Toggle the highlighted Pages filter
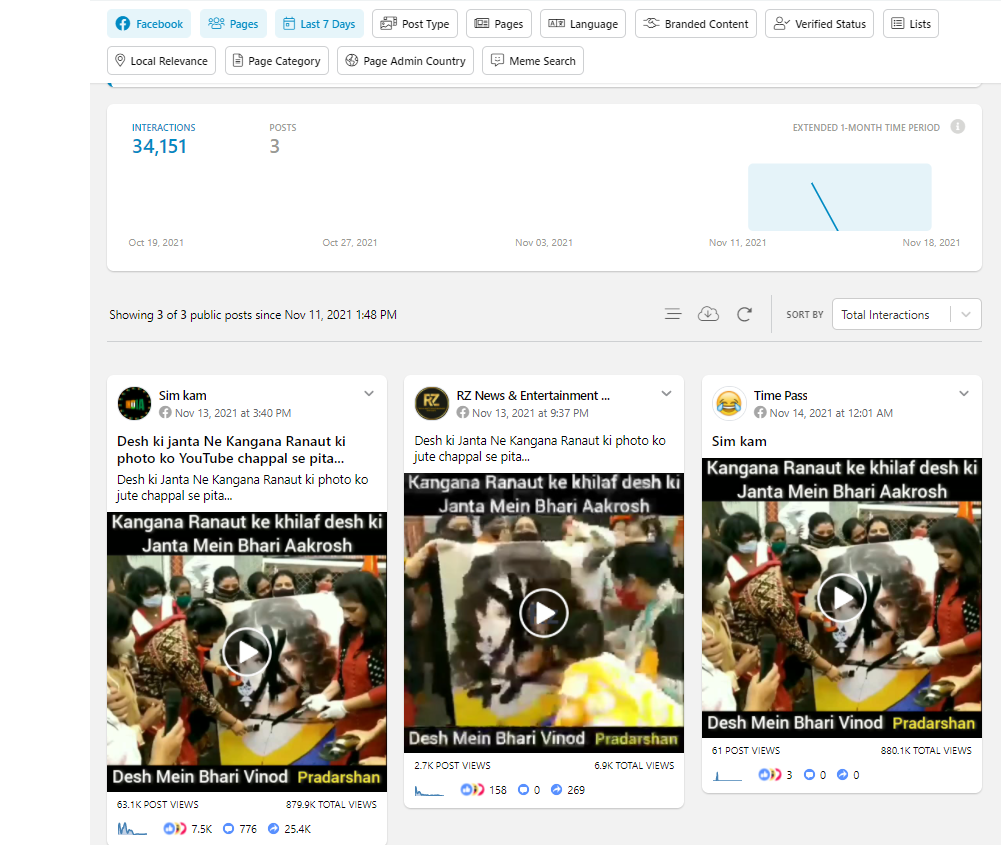The image size is (1001, 845). point(233,24)
